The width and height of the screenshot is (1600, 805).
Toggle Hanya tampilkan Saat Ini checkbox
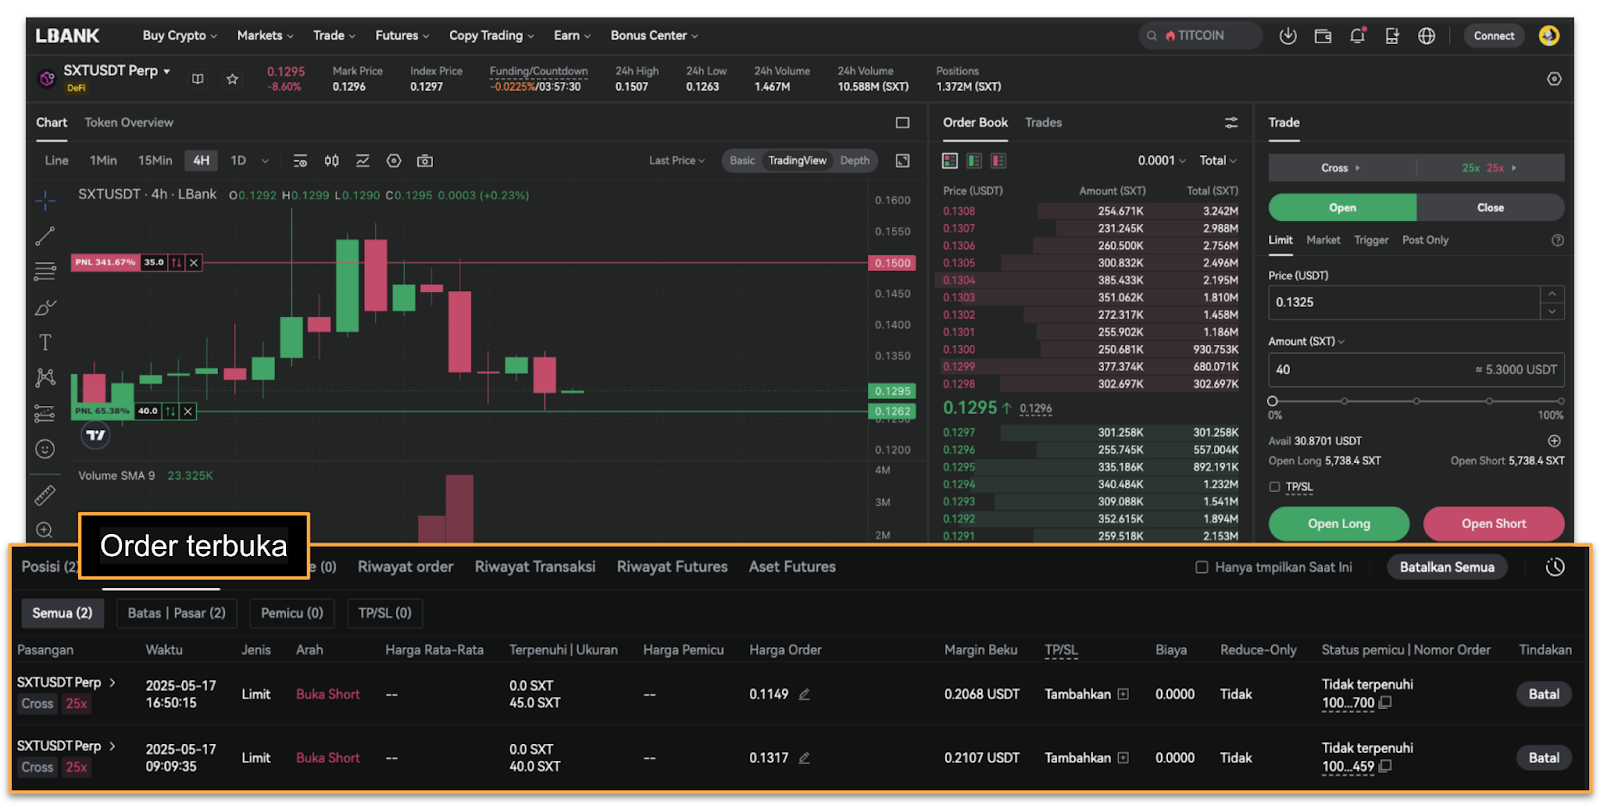click(x=1202, y=567)
